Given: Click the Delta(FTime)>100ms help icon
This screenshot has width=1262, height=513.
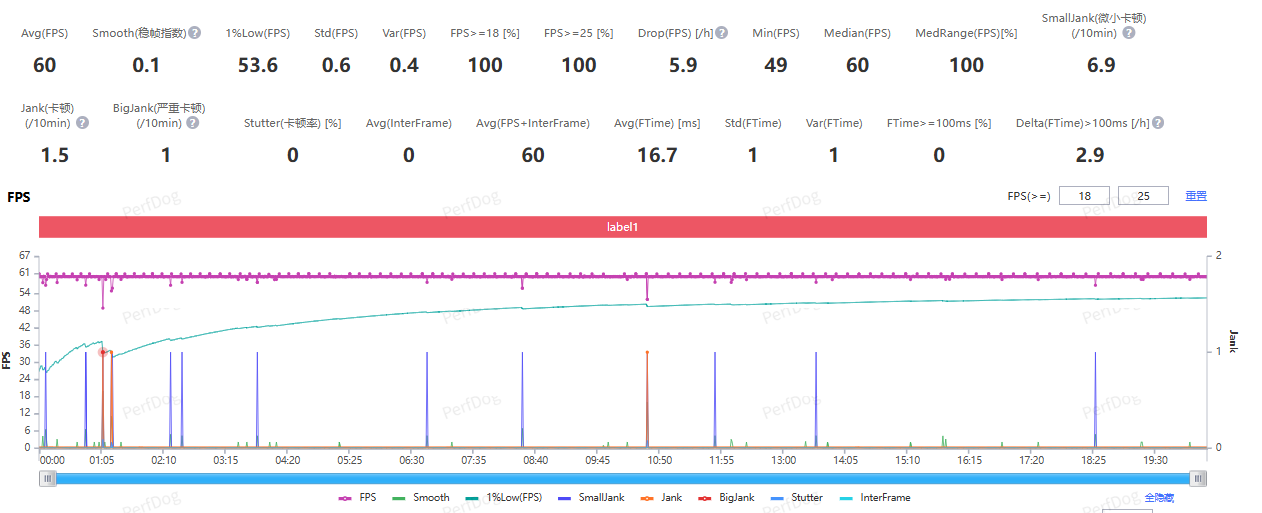Looking at the screenshot, I should coord(1157,123).
